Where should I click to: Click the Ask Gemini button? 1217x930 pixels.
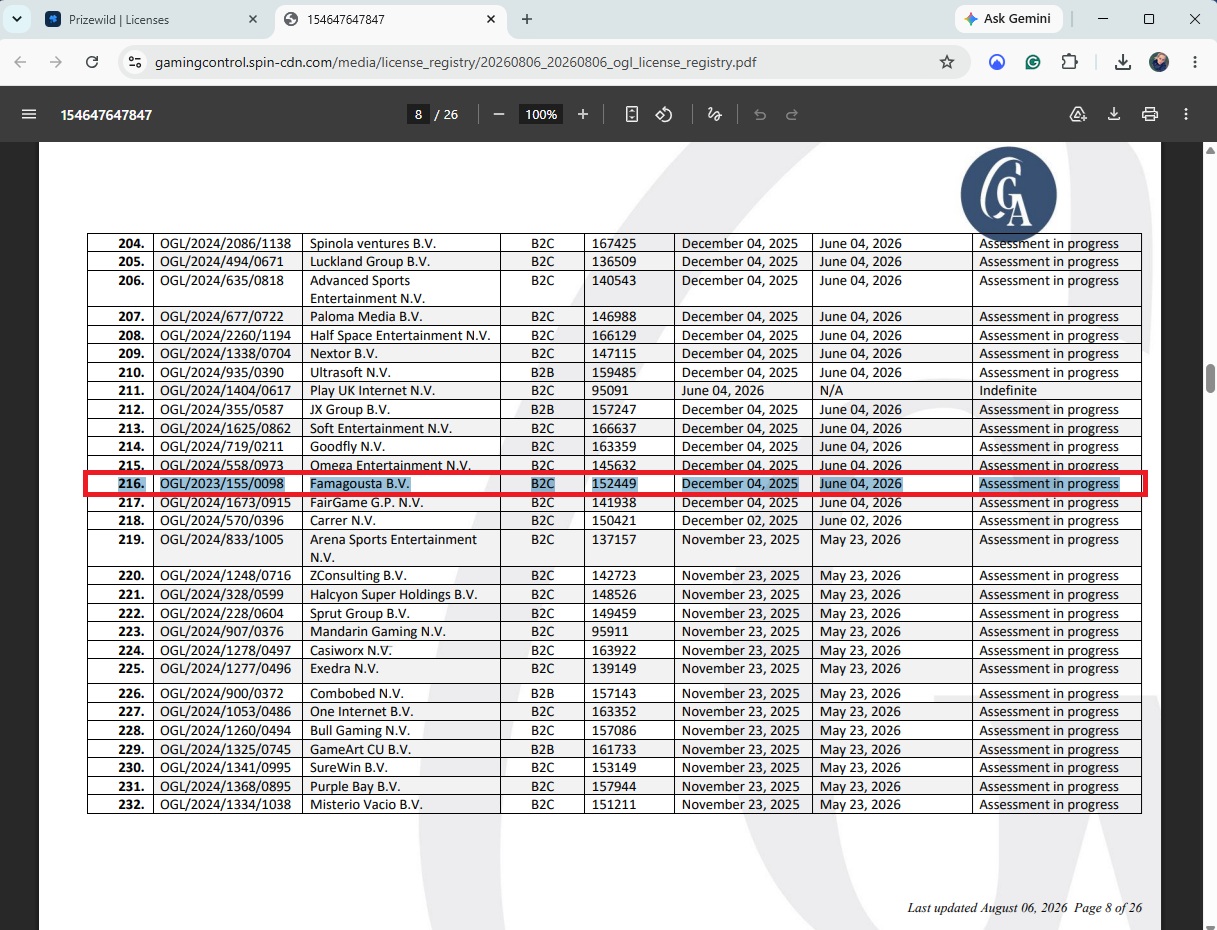point(1008,19)
